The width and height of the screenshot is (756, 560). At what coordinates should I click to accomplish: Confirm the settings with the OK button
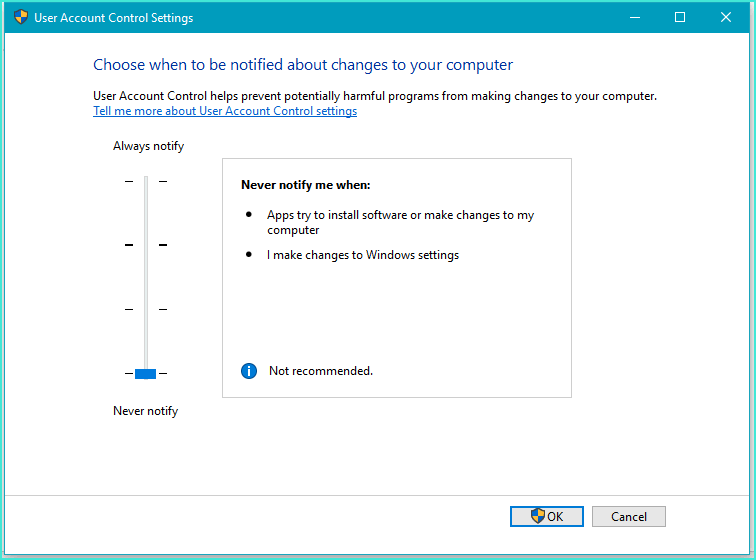click(547, 517)
